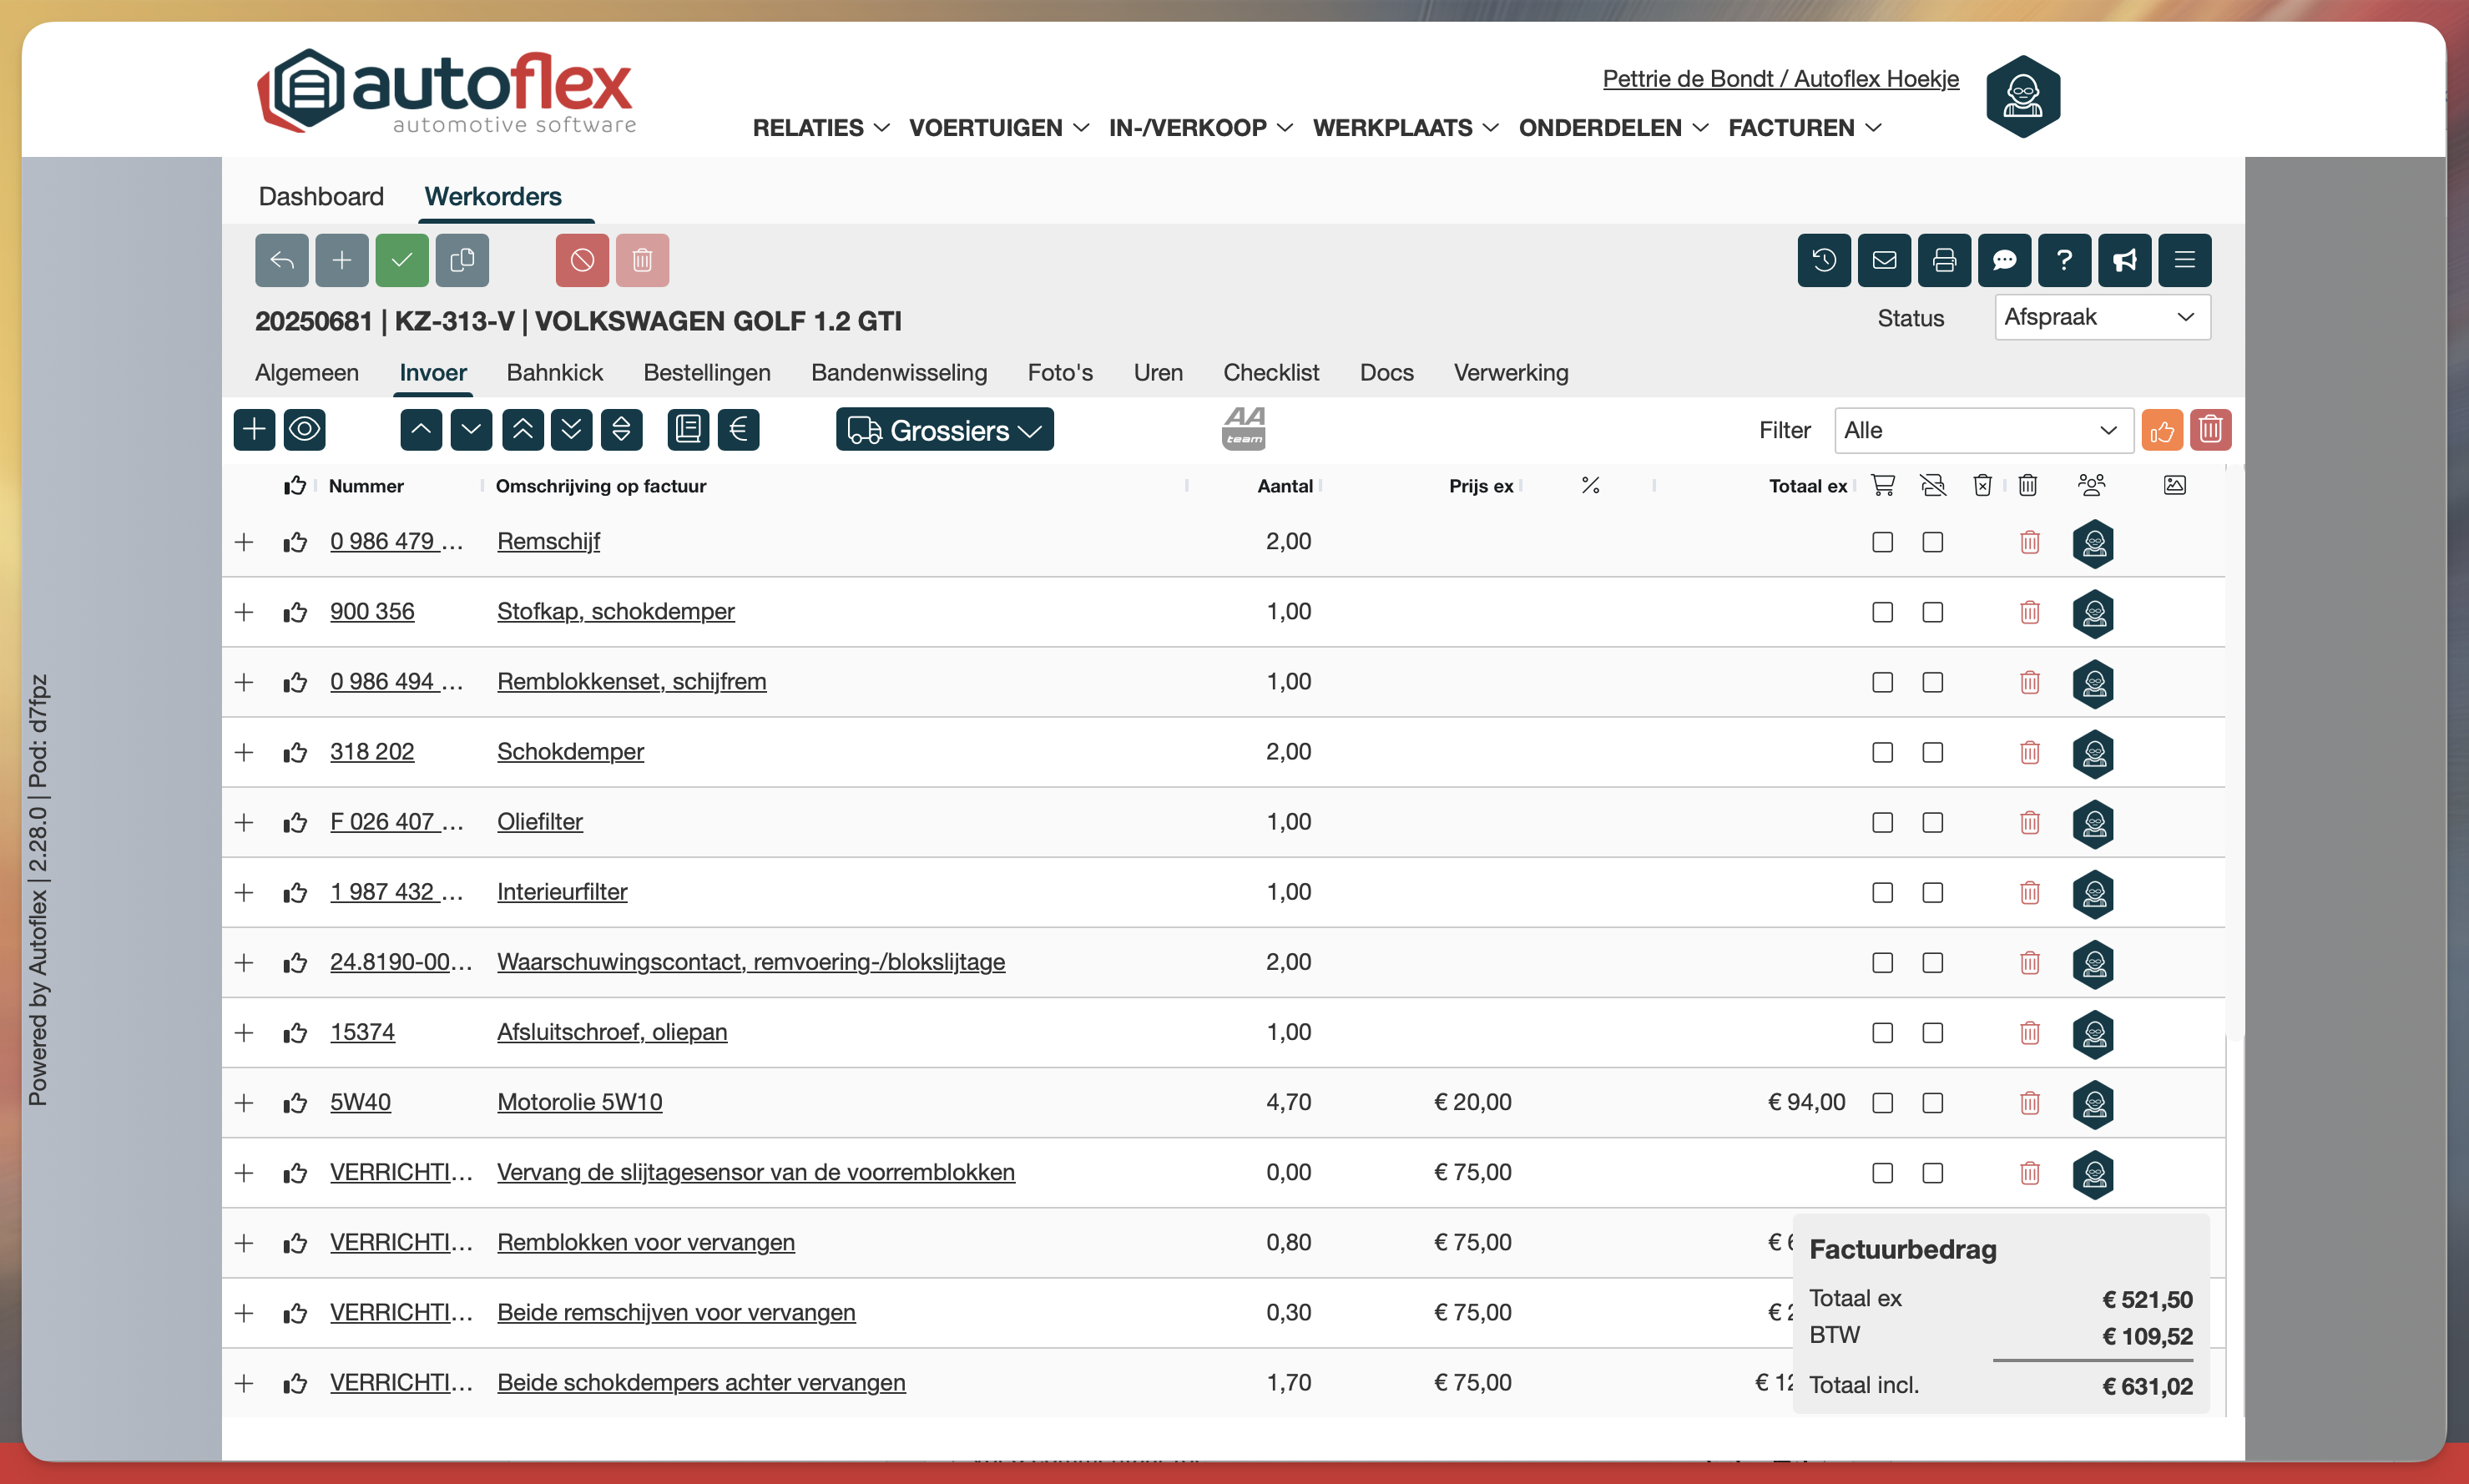Switch to the Bestellingen tab

pos(706,372)
